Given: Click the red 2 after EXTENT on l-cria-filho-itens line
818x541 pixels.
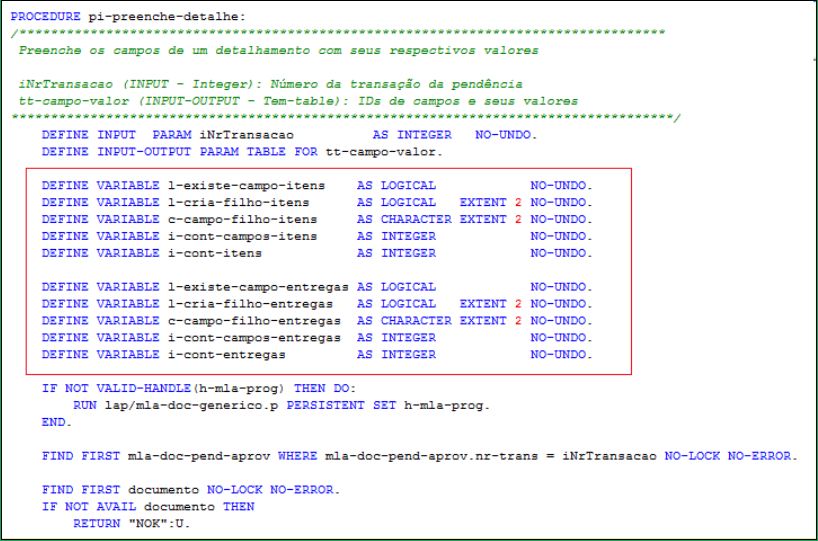Looking at the screenshot, I should 518,202.
